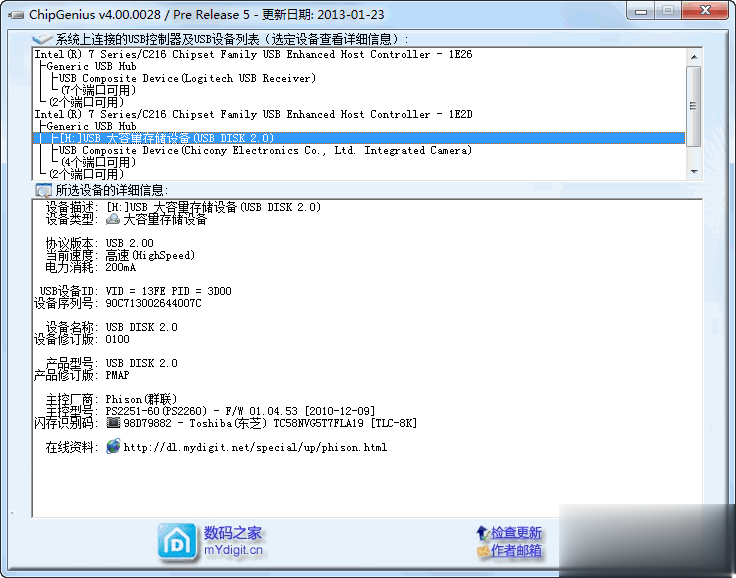Image resolution: width=736 pixels, height=578 pixels.
Task: Click the VID = 13FE PID = 3D00 text
Action: pyautogui.click(x=169, y=291)
